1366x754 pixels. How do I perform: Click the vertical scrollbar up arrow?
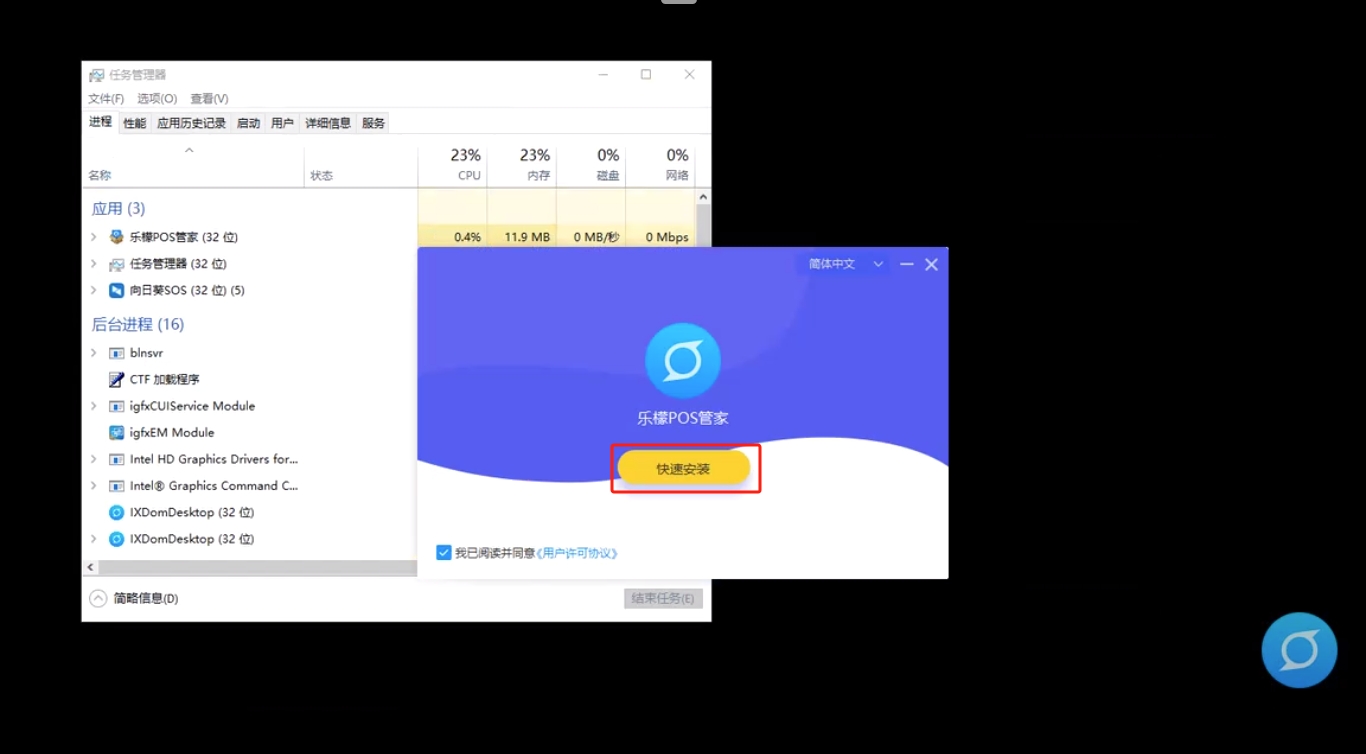pos(703,197)
